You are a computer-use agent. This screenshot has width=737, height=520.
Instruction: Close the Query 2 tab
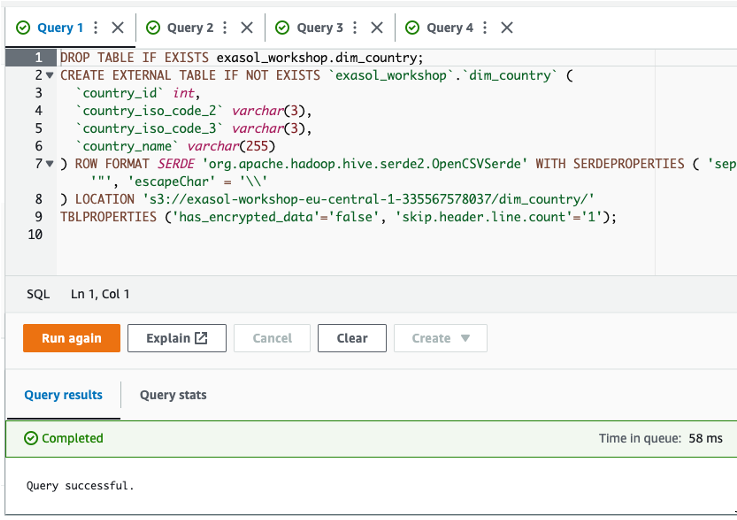point(247,28)
